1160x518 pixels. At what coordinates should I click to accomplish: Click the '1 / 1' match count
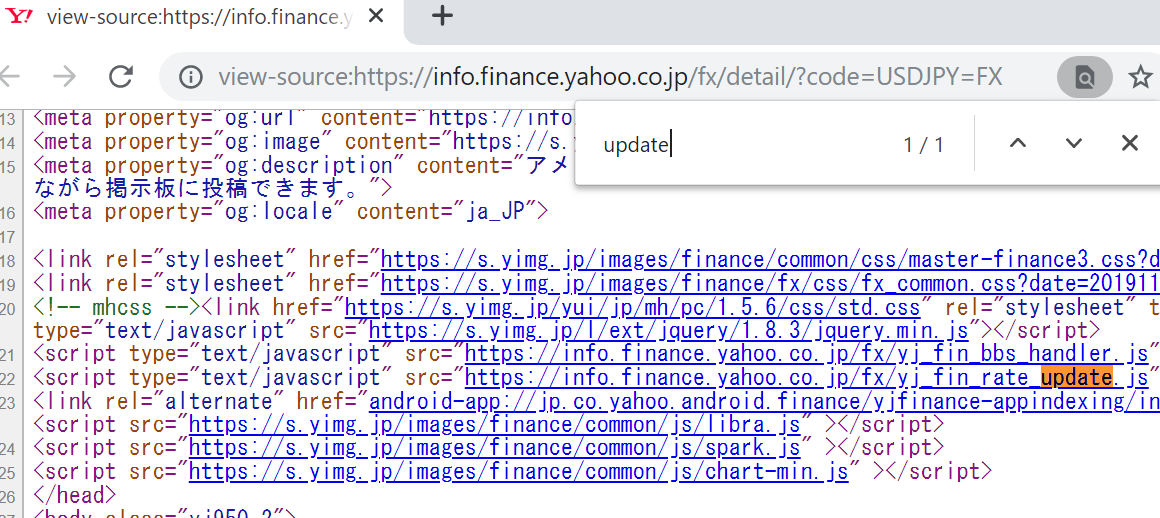(923, 144)
